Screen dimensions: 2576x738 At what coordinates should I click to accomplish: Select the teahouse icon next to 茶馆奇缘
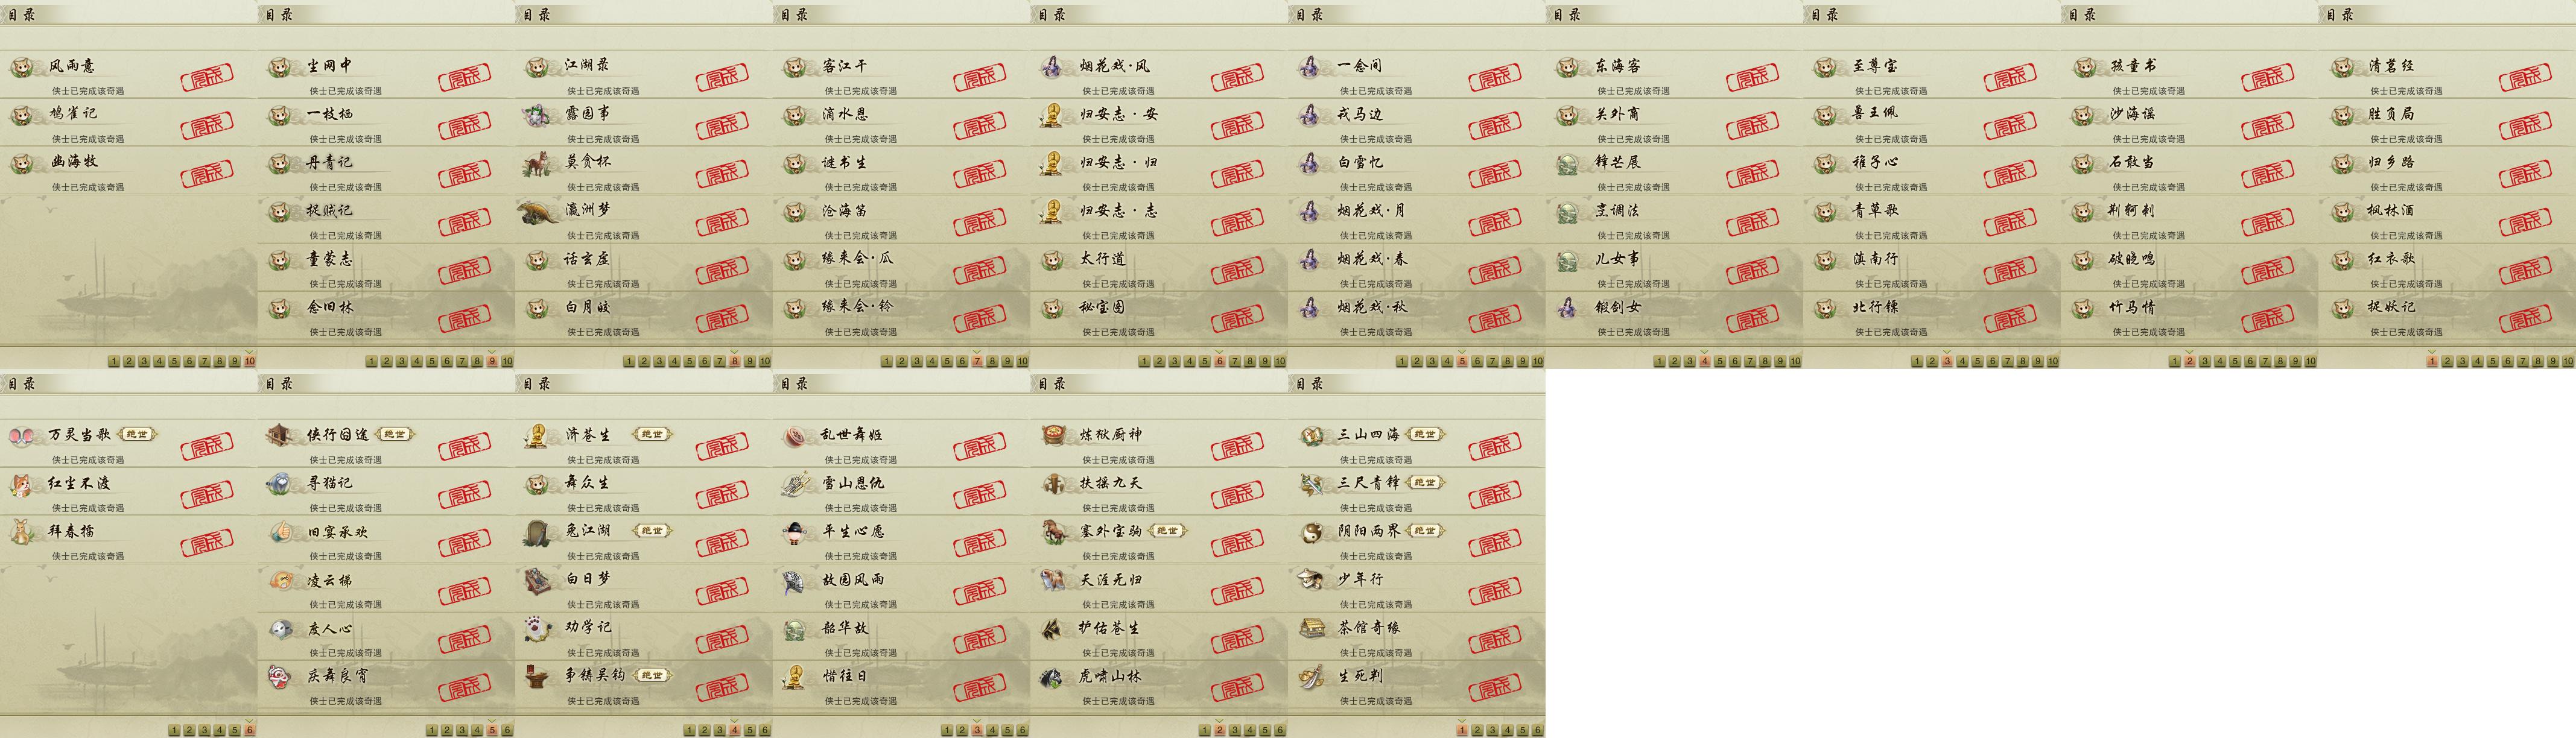1310,629
